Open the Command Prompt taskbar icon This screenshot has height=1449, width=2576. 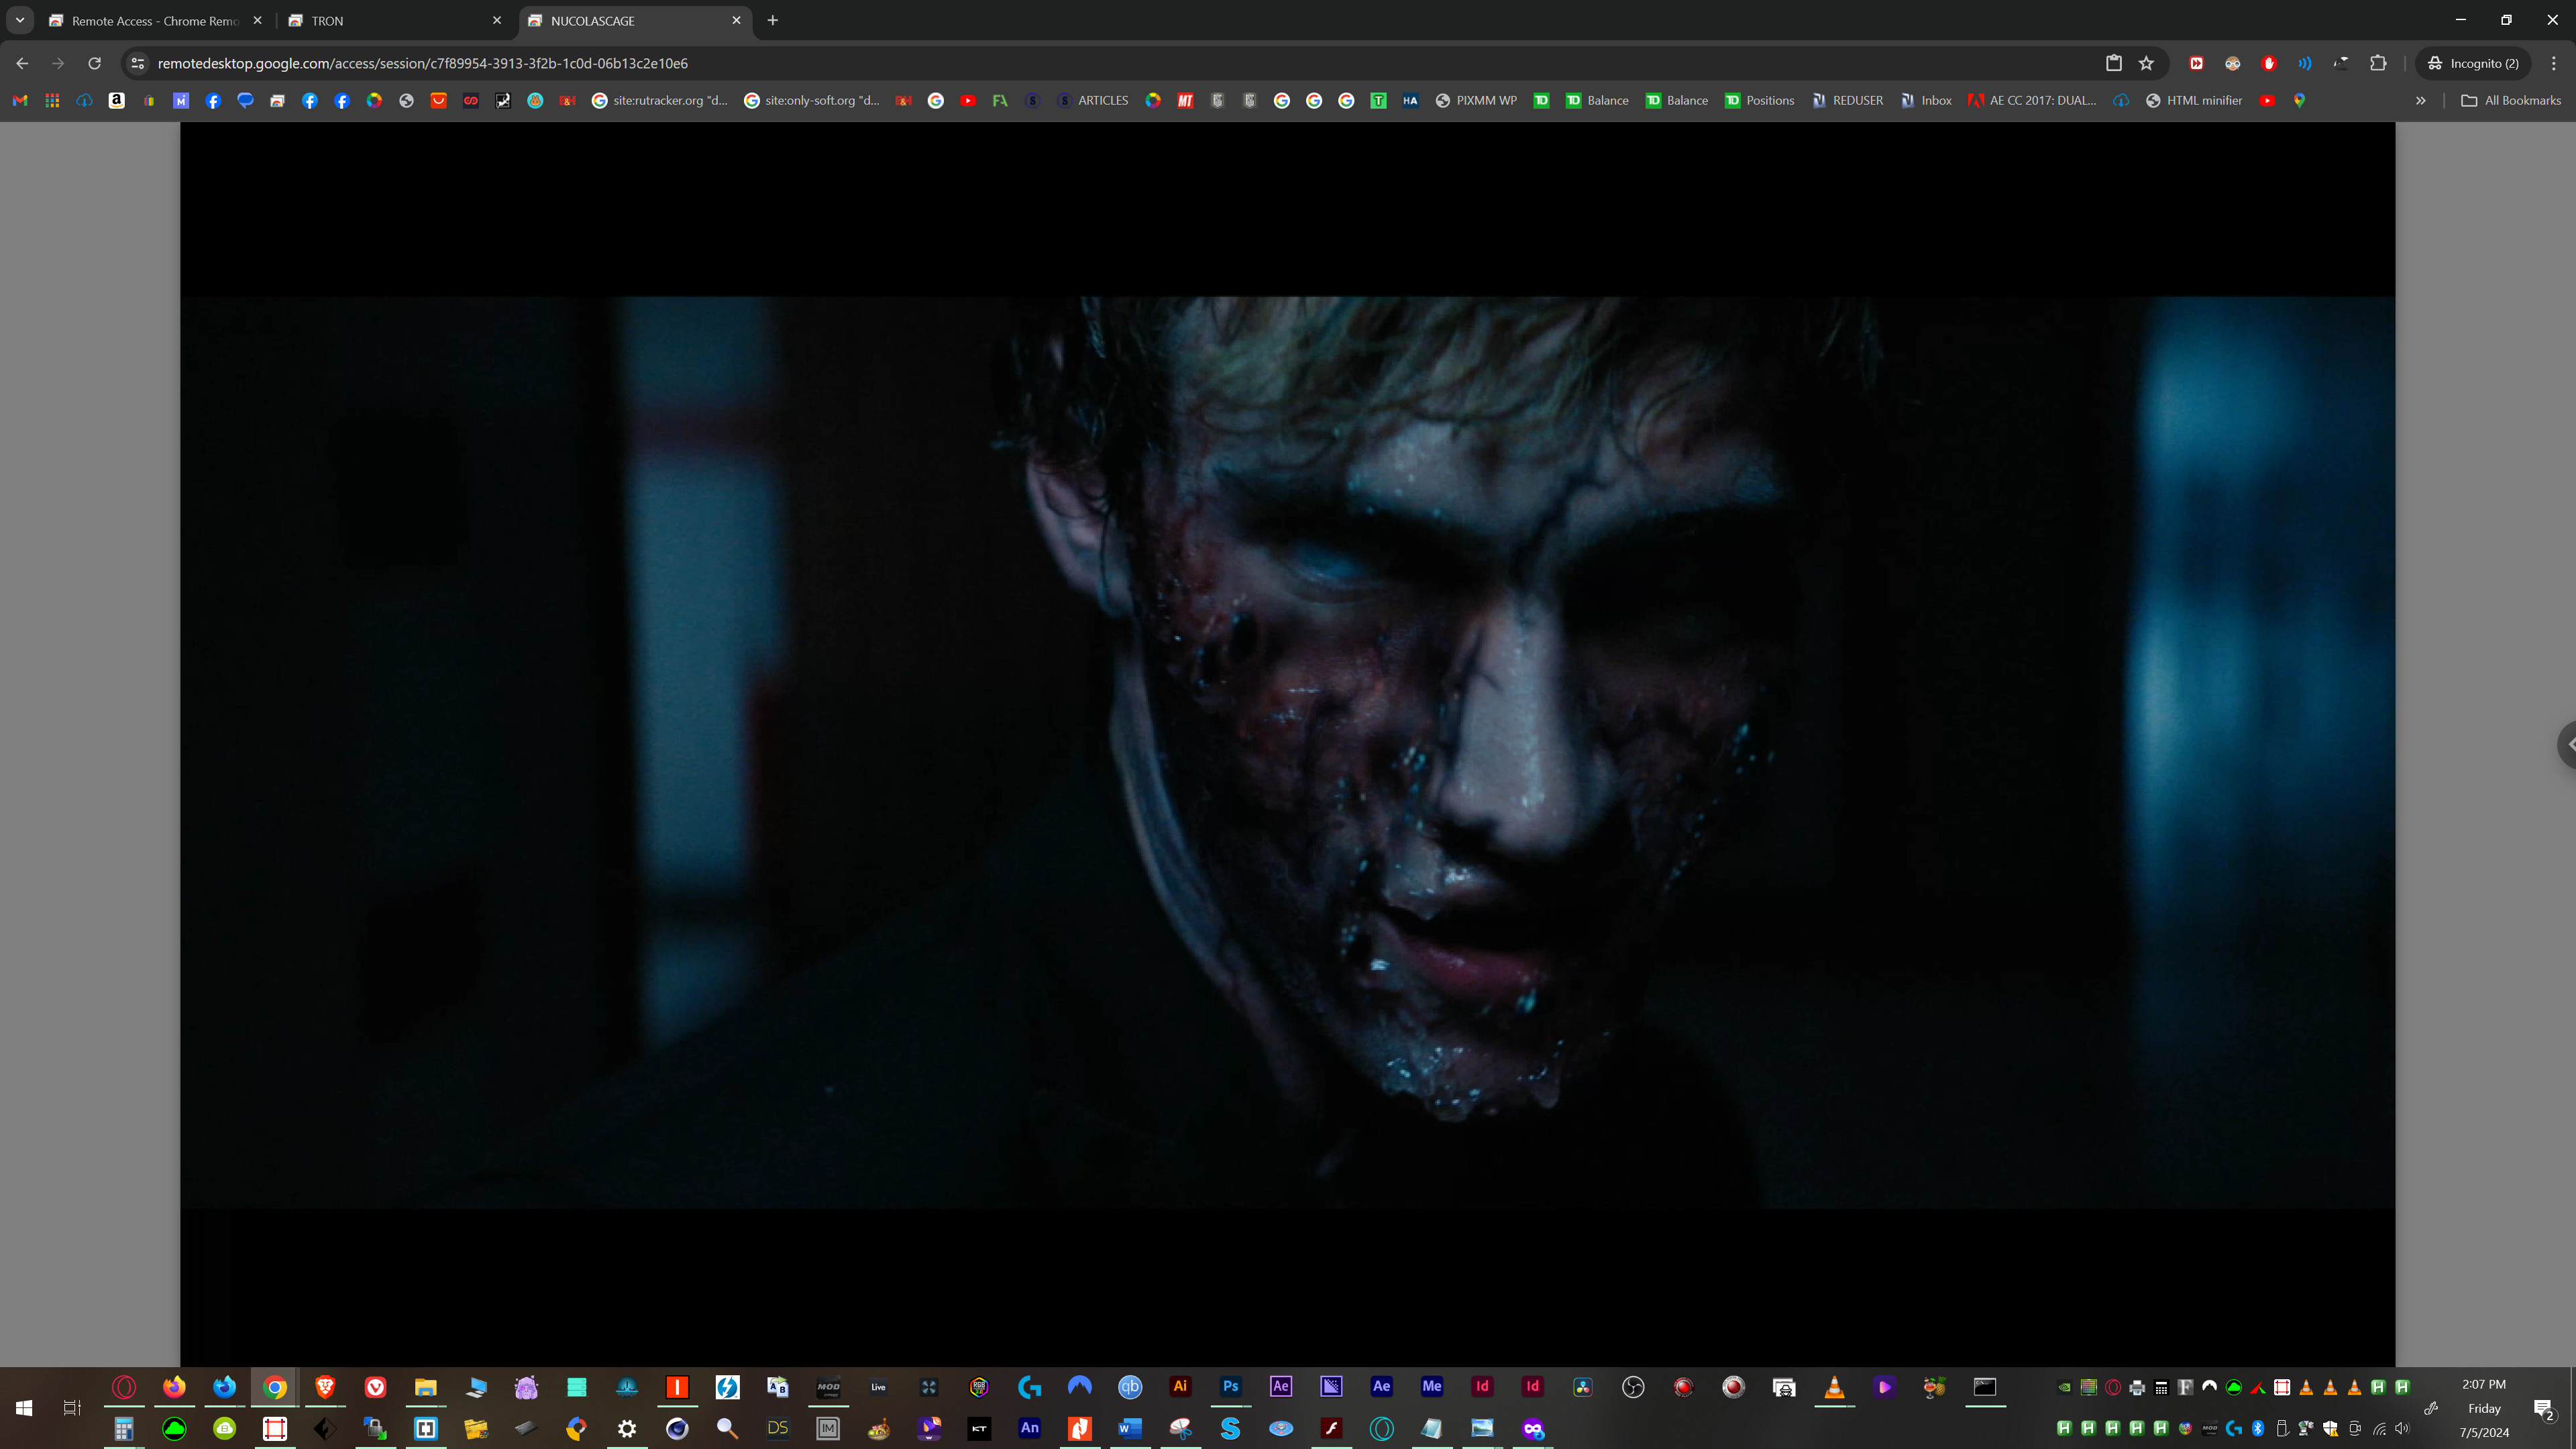click(x=1985, y=1386)
